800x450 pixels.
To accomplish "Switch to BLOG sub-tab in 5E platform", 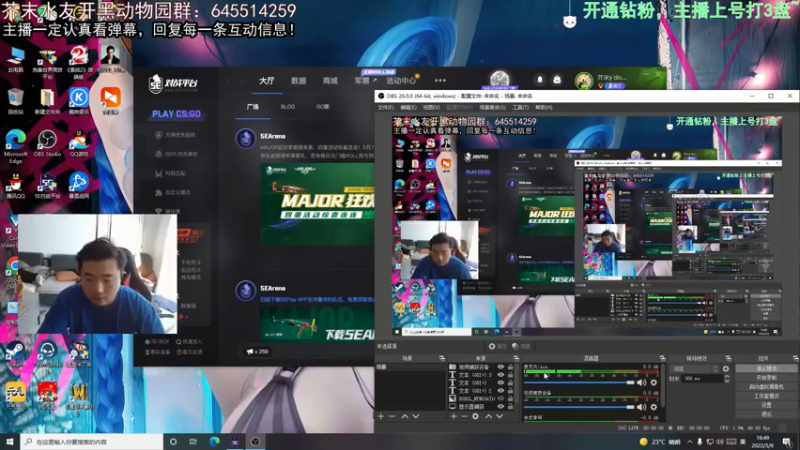I will click(288, 107).
